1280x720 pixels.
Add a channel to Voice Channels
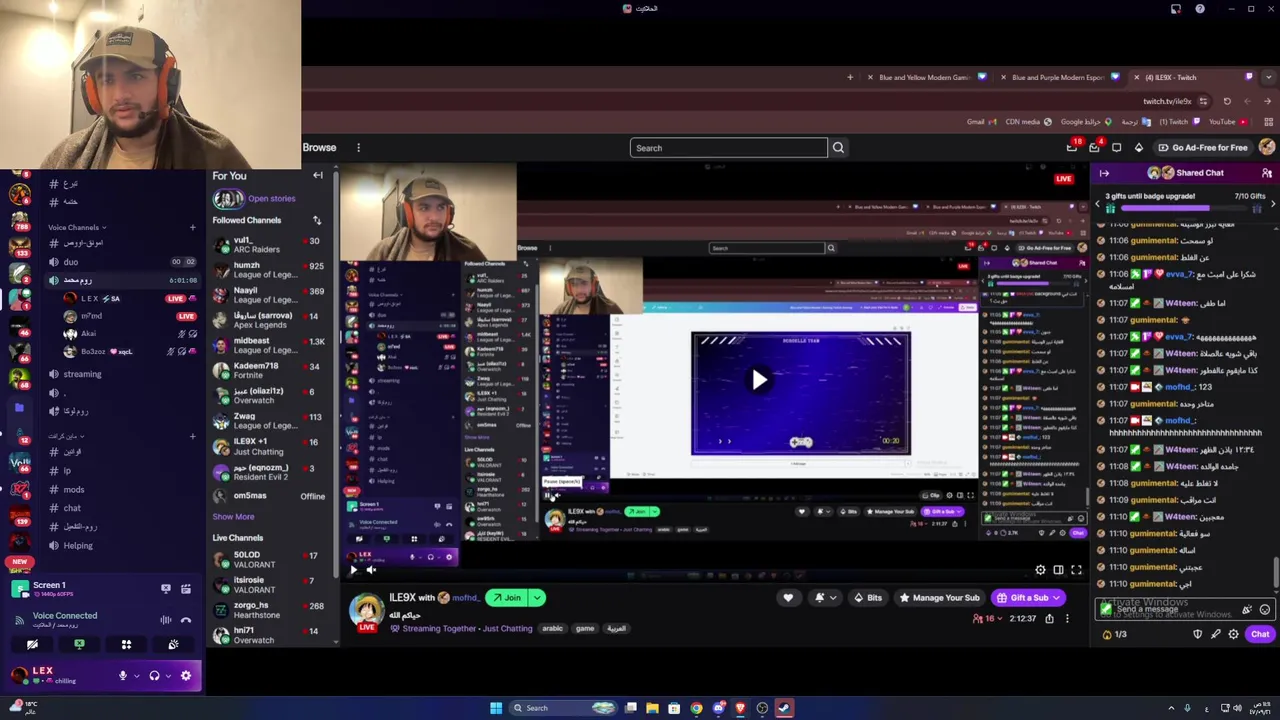tap(193, 227)
